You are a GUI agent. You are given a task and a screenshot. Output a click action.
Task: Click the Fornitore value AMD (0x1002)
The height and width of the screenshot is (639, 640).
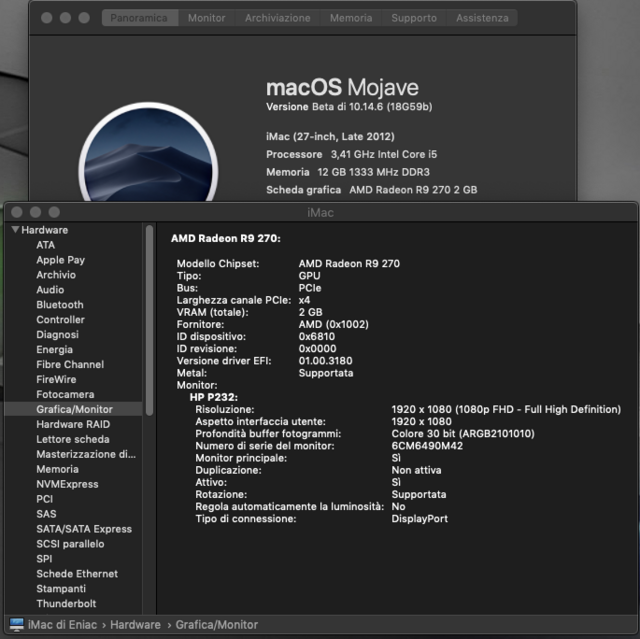click(x=333, y=324)
